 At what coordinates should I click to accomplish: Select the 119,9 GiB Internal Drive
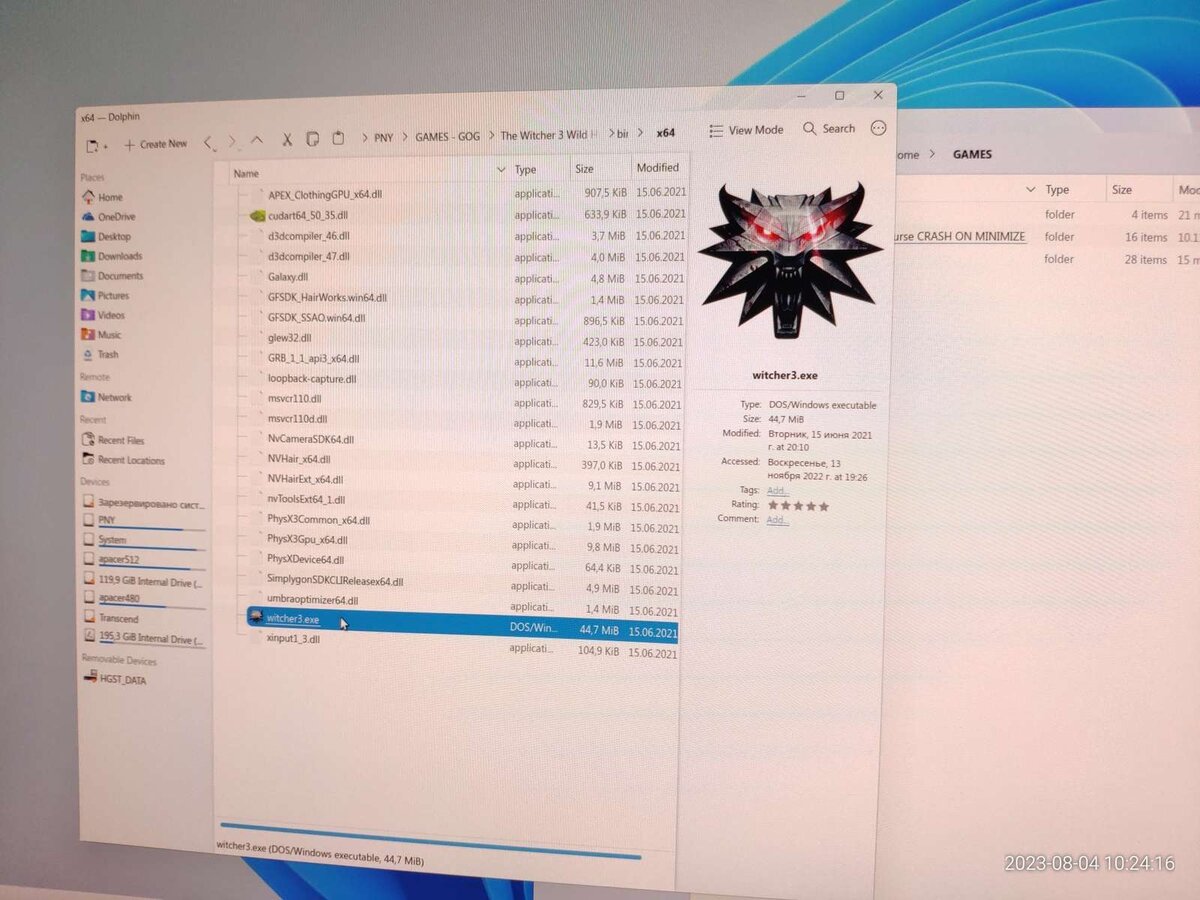[143, 582]
